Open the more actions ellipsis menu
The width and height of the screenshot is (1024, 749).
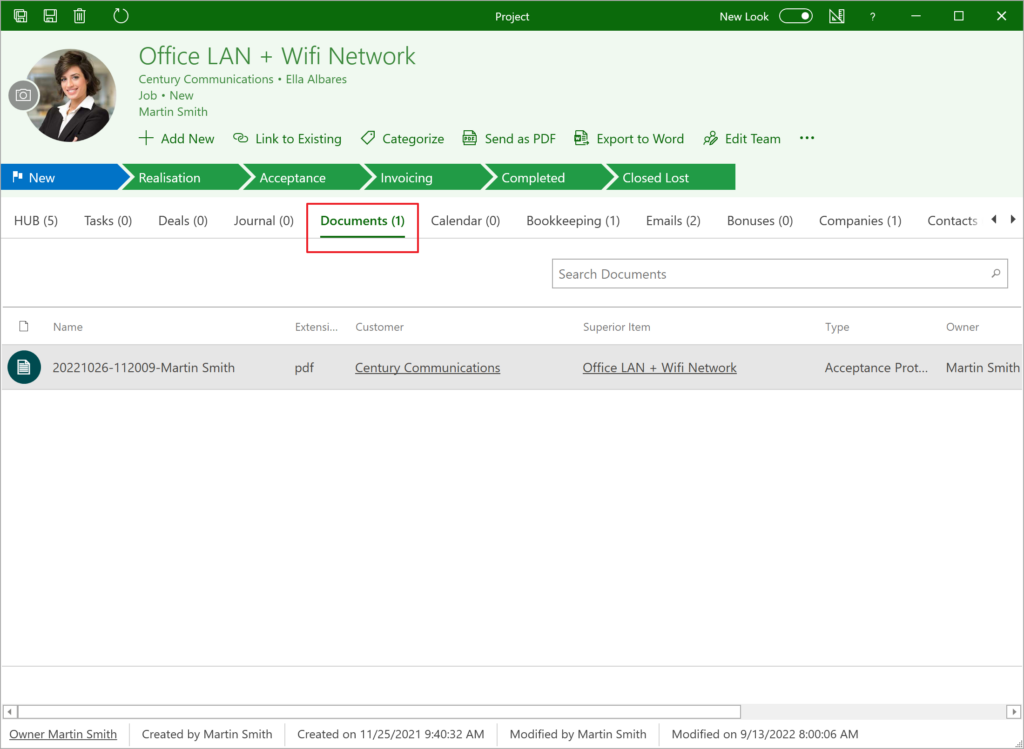807,138
